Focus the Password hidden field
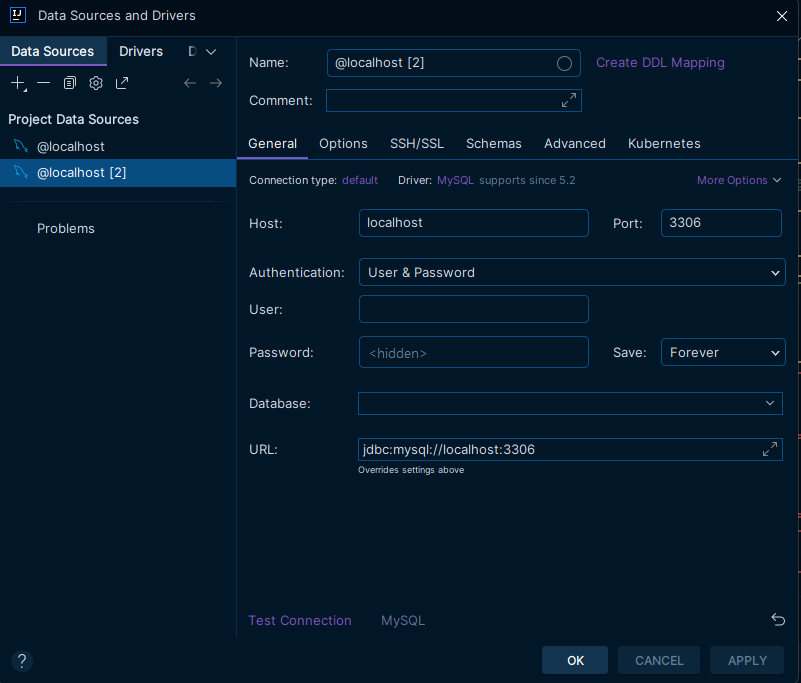Viewport: 801px width, 683px height. coord(474,352)
